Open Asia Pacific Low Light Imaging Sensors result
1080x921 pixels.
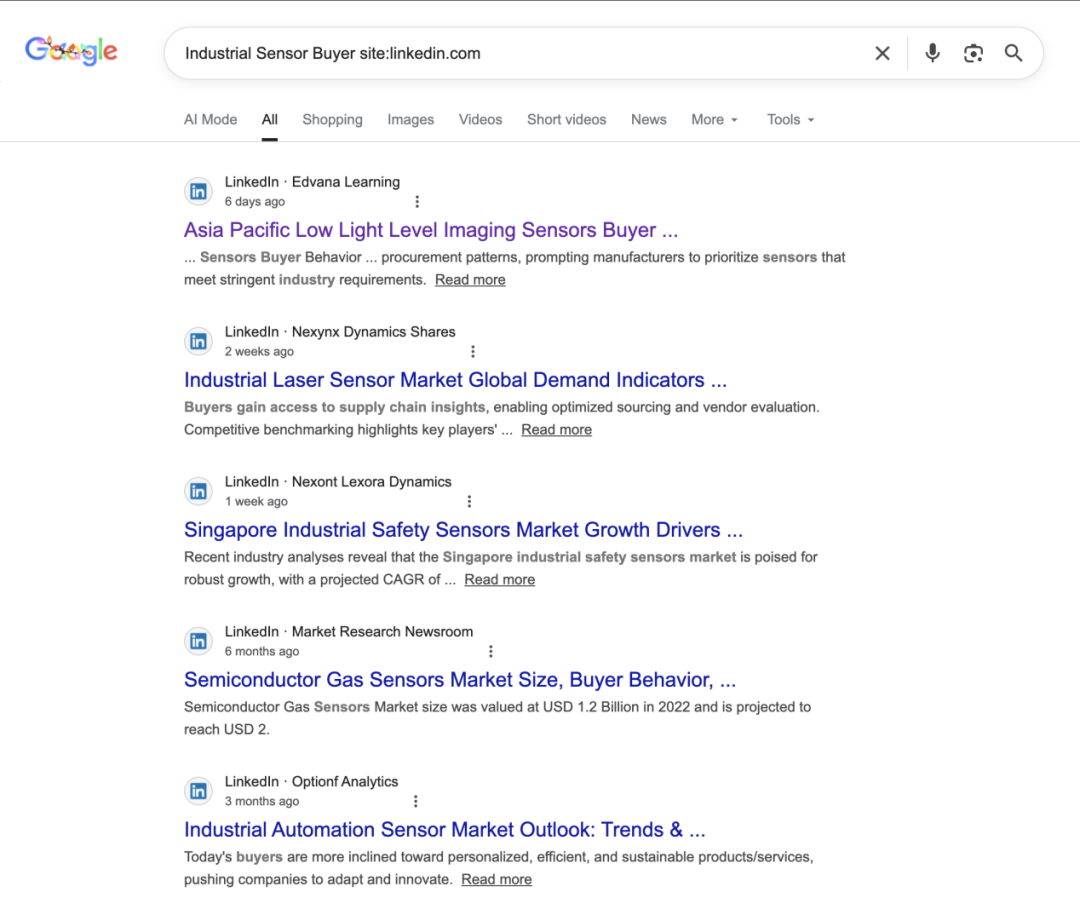click(431, 231)
